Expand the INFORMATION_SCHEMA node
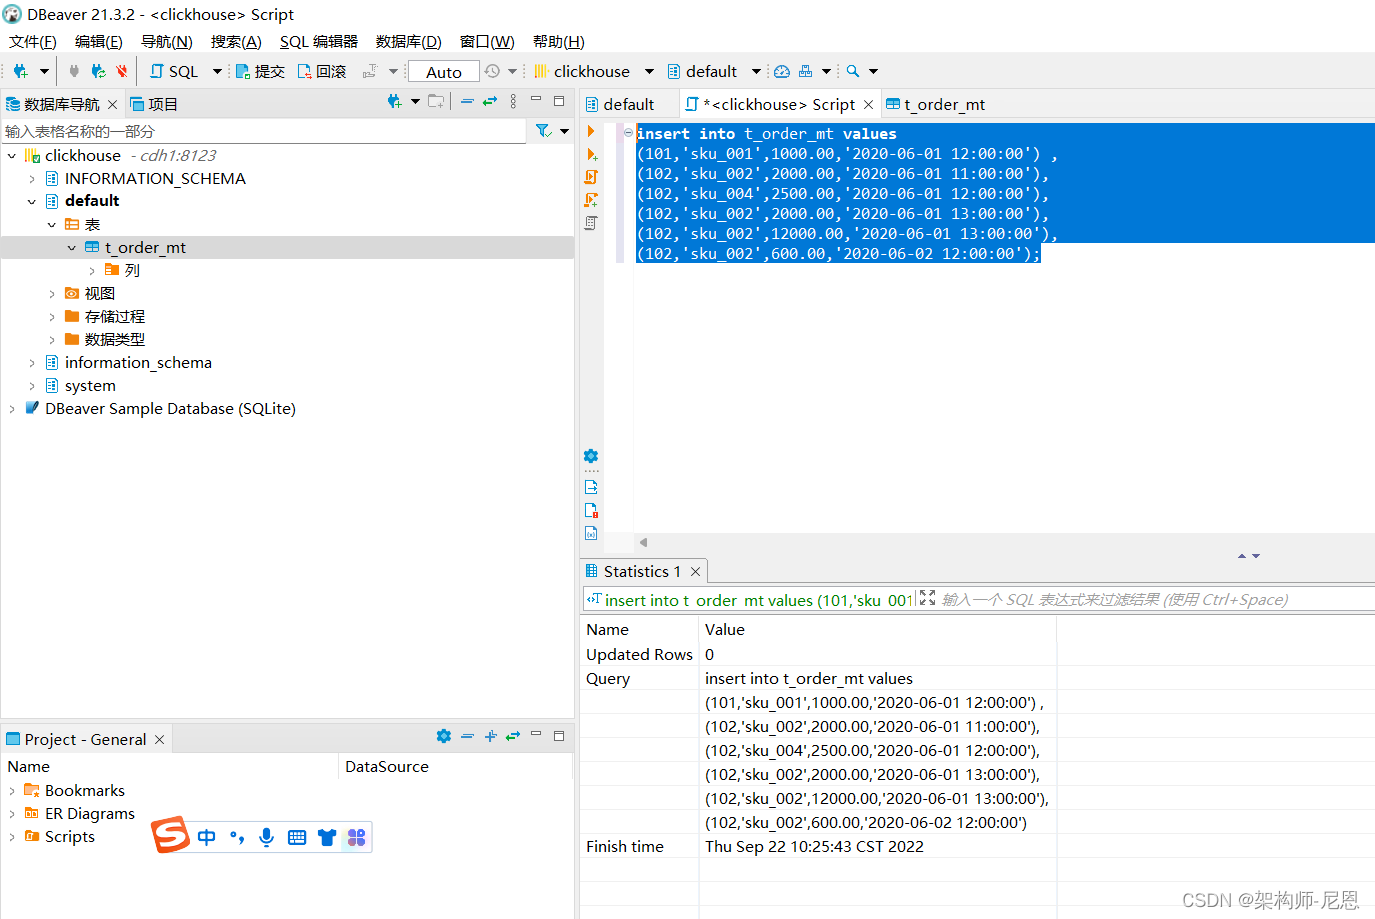This screenshot has height=919, width=1375. click(32, 178)
